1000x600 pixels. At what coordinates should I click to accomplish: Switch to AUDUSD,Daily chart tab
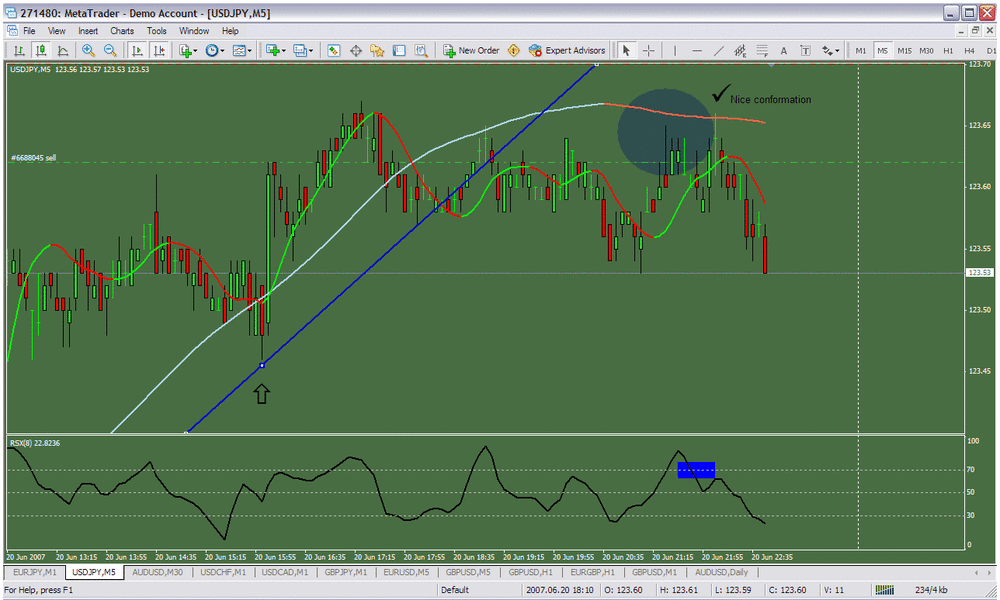721,572
